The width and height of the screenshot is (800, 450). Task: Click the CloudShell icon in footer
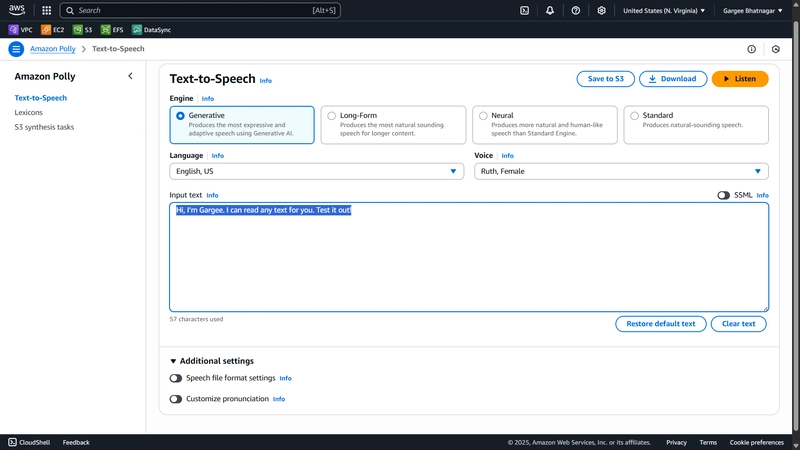click(x=12, y=442)
